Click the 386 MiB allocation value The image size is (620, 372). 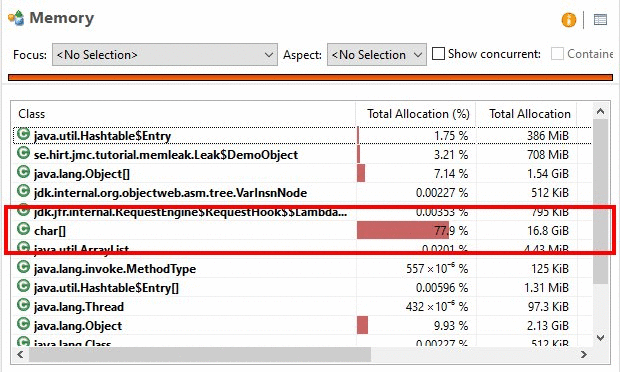coord(548,136)
